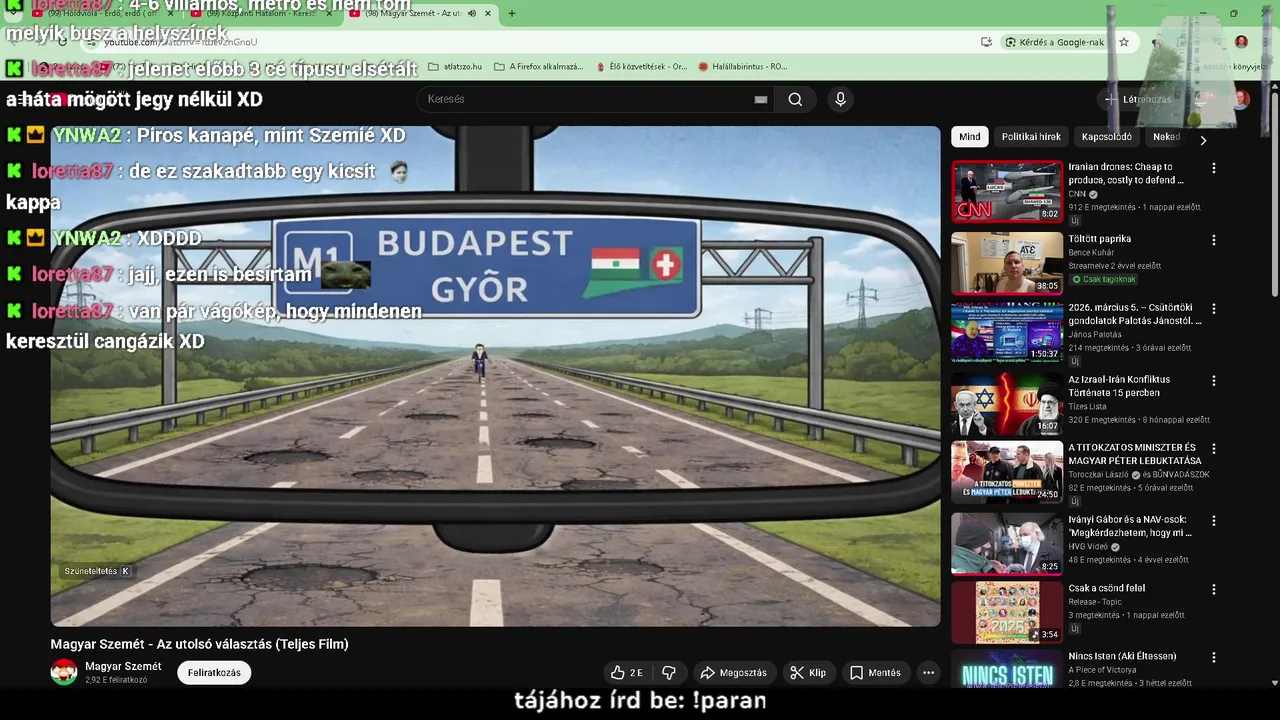Share the video via Megosztás
The image size is (1280, 720).
tap(733, 673)
